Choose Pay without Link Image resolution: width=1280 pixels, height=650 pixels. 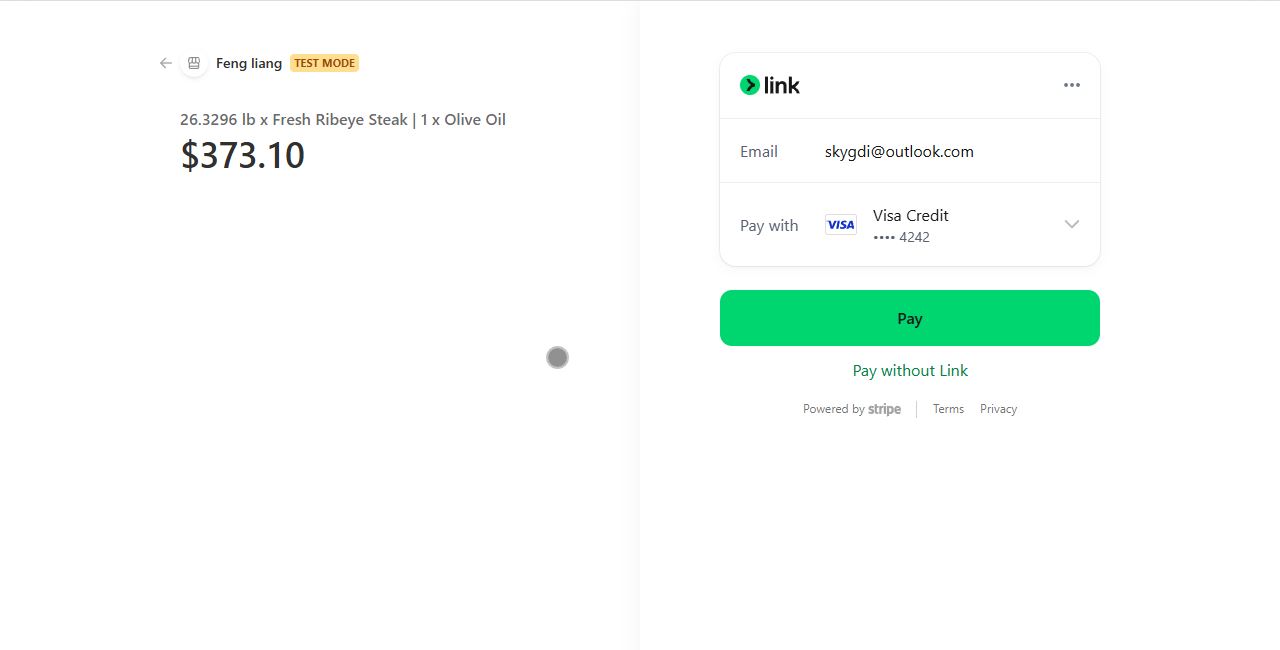point(910,371)
